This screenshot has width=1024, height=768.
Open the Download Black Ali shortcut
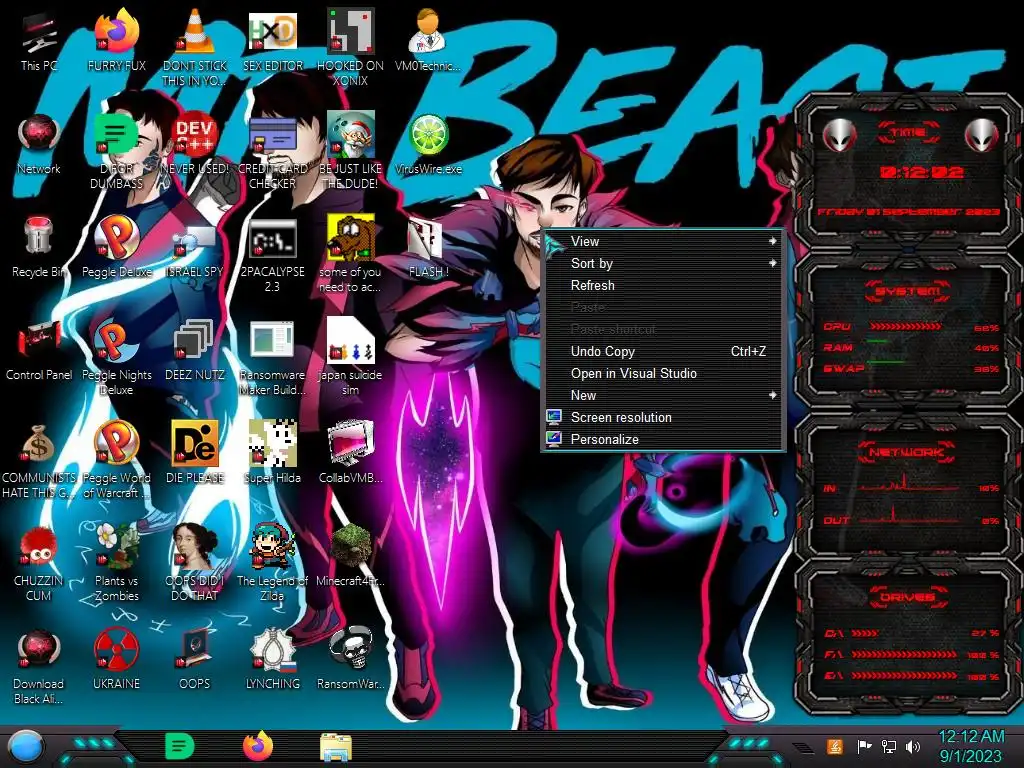point(39,666)
